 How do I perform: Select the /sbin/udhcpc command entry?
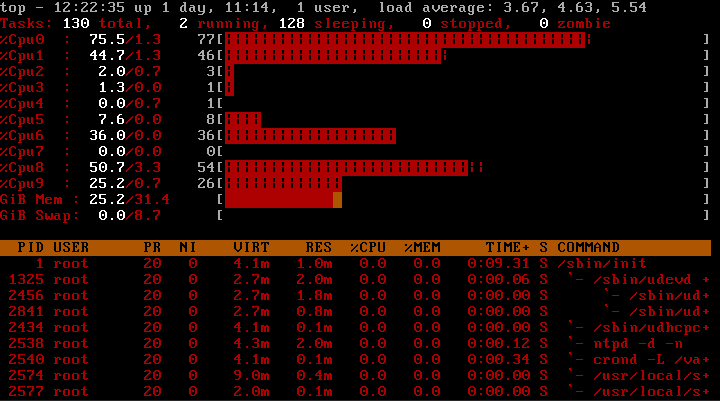651,328
